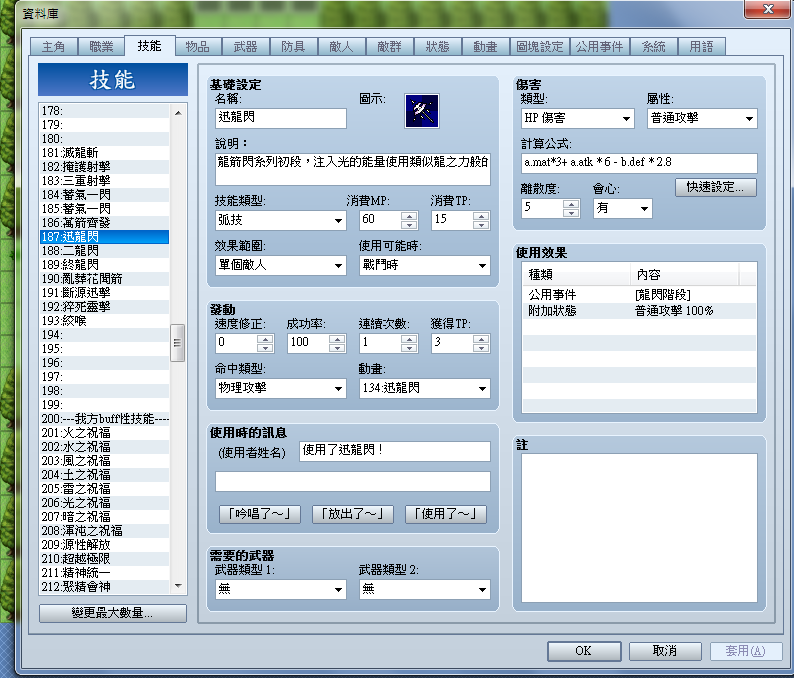The width and height of the screenshot is (794, 678).
Task: Click the 快速設定... button
Action: tap(716, 187)
